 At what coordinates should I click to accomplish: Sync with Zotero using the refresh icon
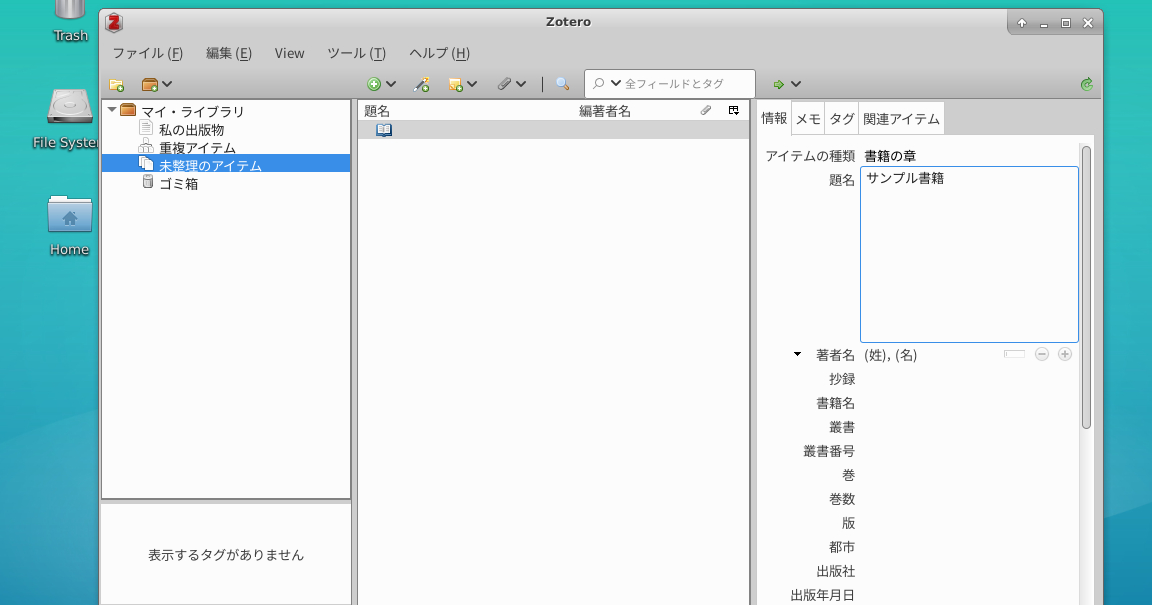pos(1086,84)
